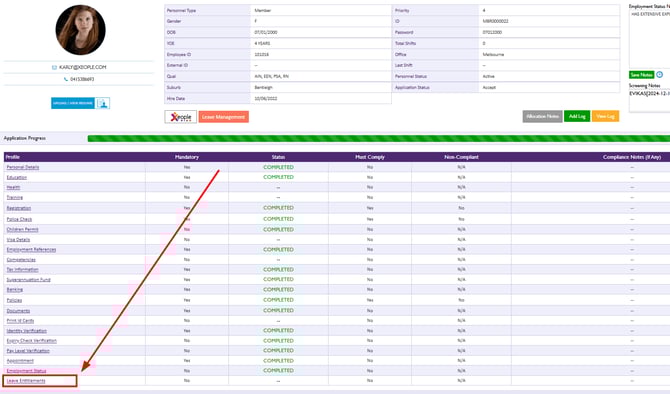Image resolution: width=670 pixels, height=394 pixels.
Task: Click the Application Progress label
Action: pyautogui.click(x=24, y=138)
